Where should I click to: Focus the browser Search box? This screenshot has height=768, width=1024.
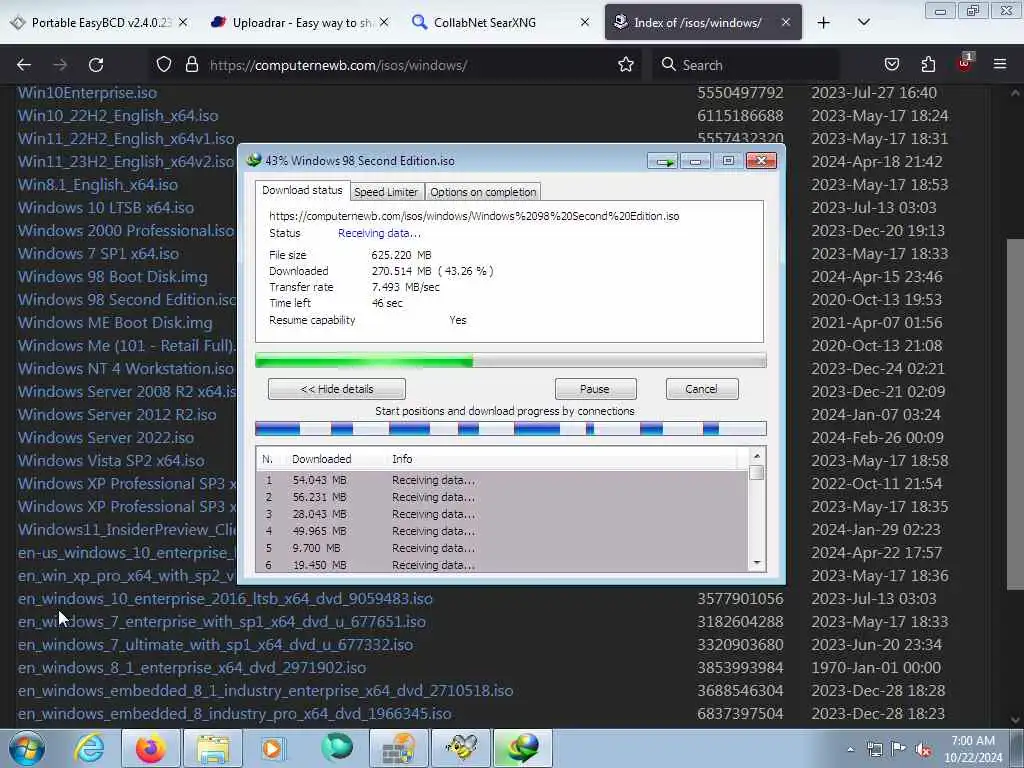[x=744, y=65]
